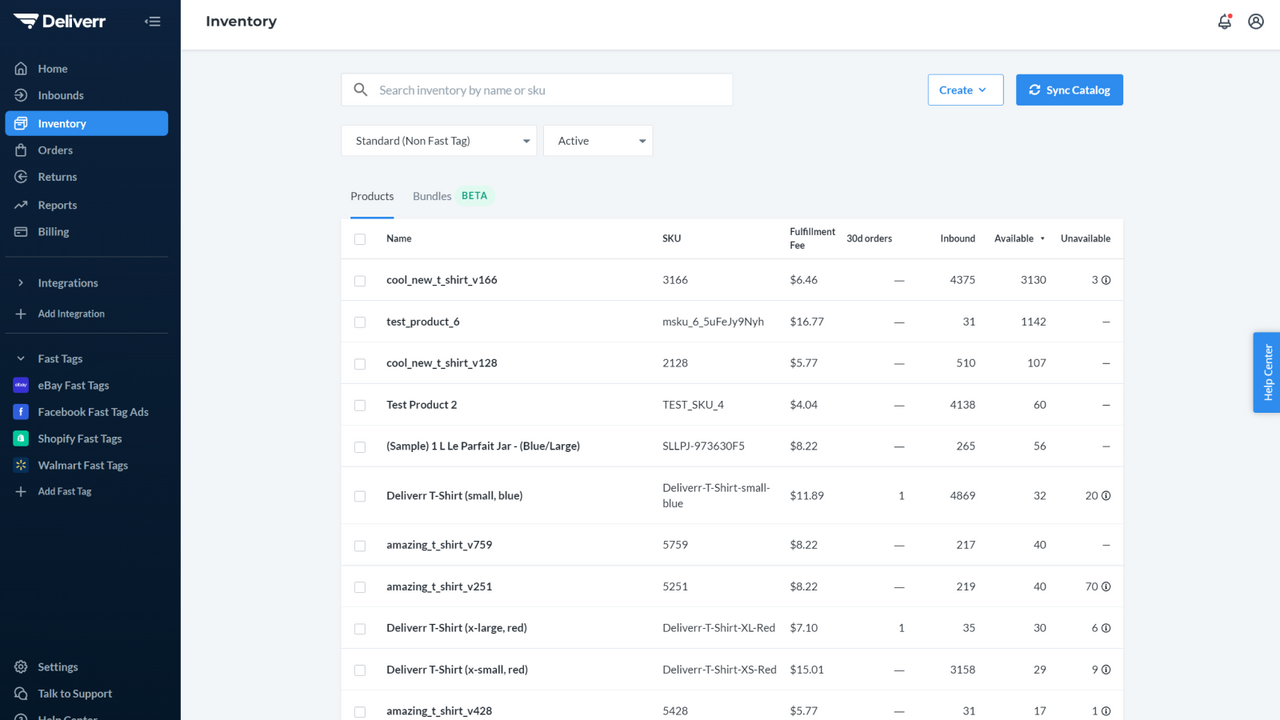Collapse the sidebar with chevron icon

tap(152, 21)
